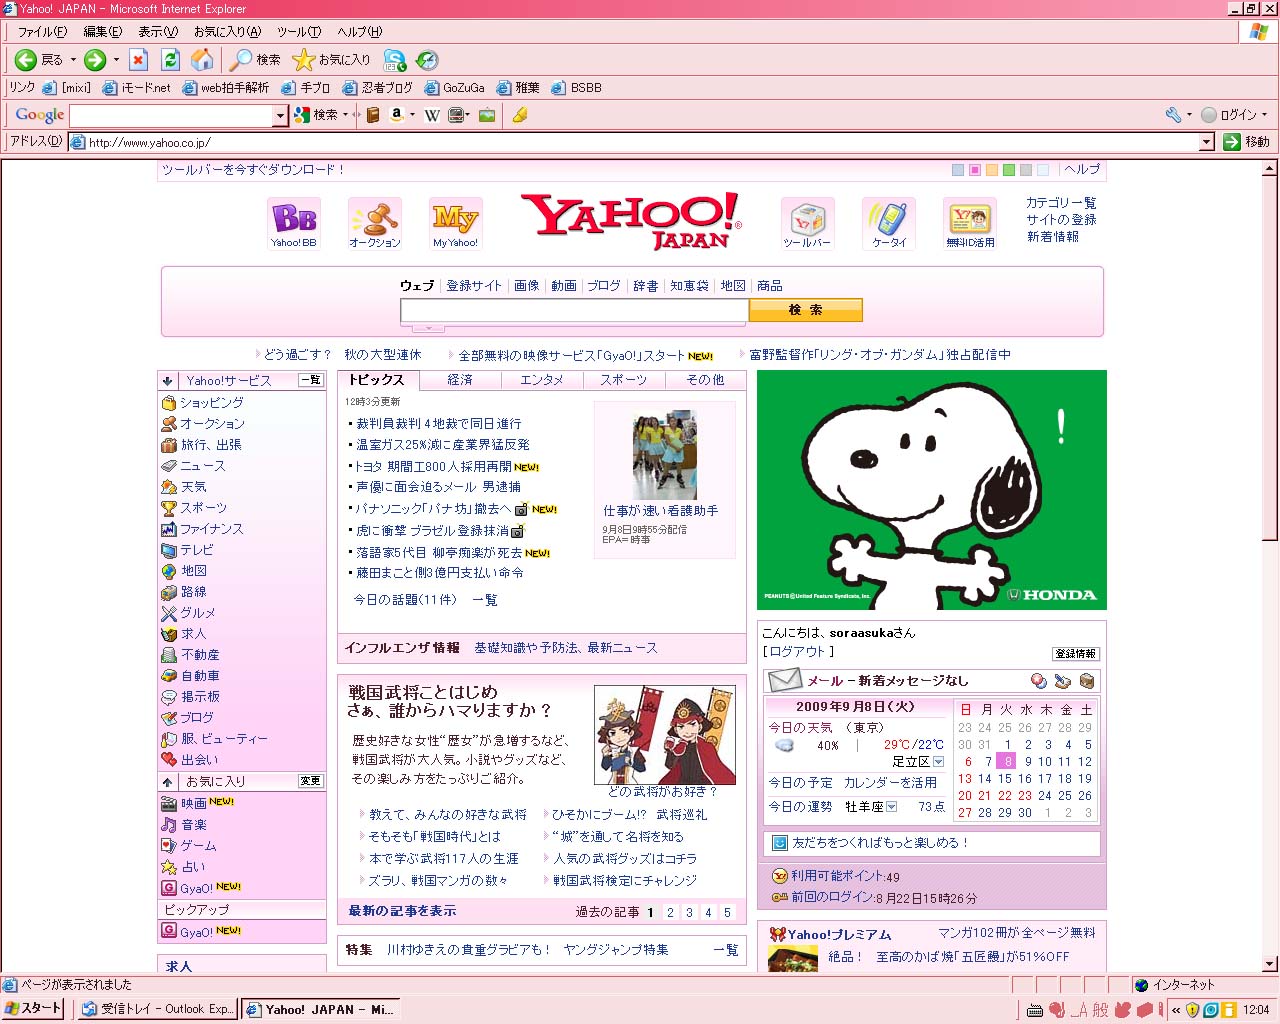Open the 無料ID活用 icon

pos(970,223)
